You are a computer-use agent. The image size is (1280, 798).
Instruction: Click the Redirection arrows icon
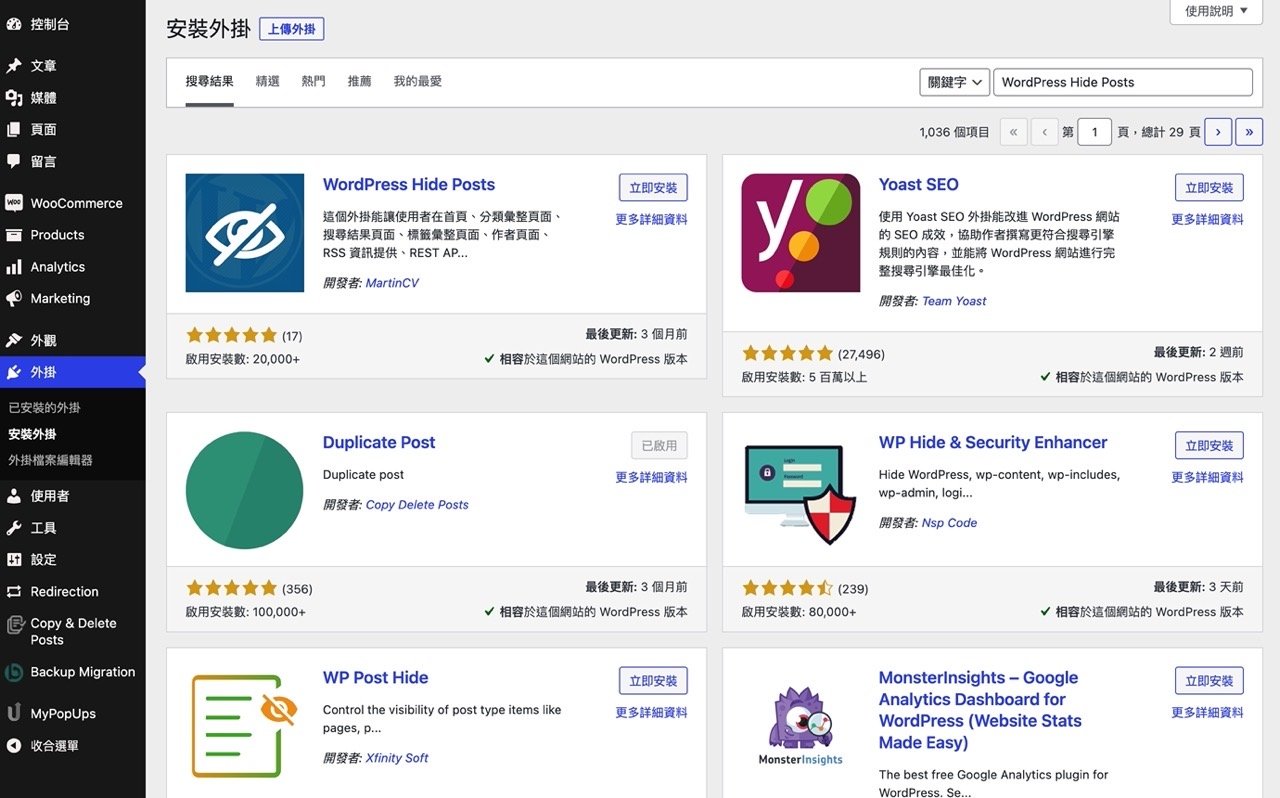coord(14,592)
